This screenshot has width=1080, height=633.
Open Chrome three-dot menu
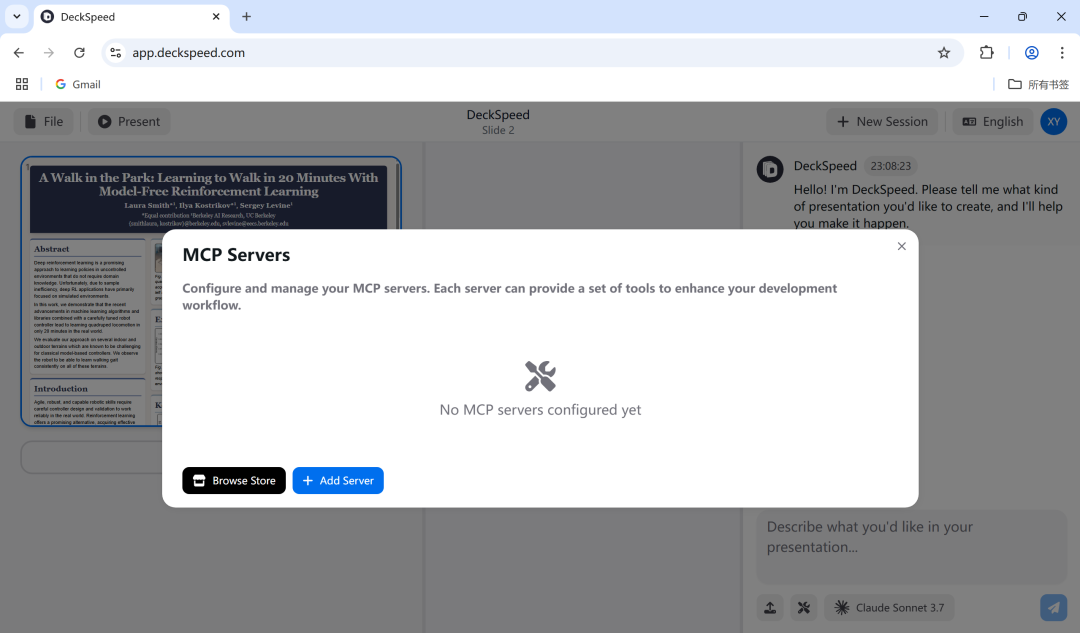pyautogui.click(x=1061, y=53)
